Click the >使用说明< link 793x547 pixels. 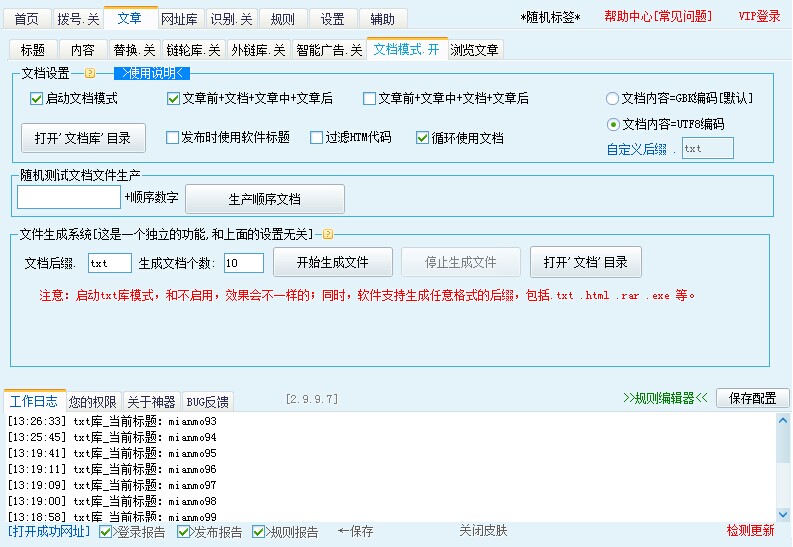[x=152, y=73]
